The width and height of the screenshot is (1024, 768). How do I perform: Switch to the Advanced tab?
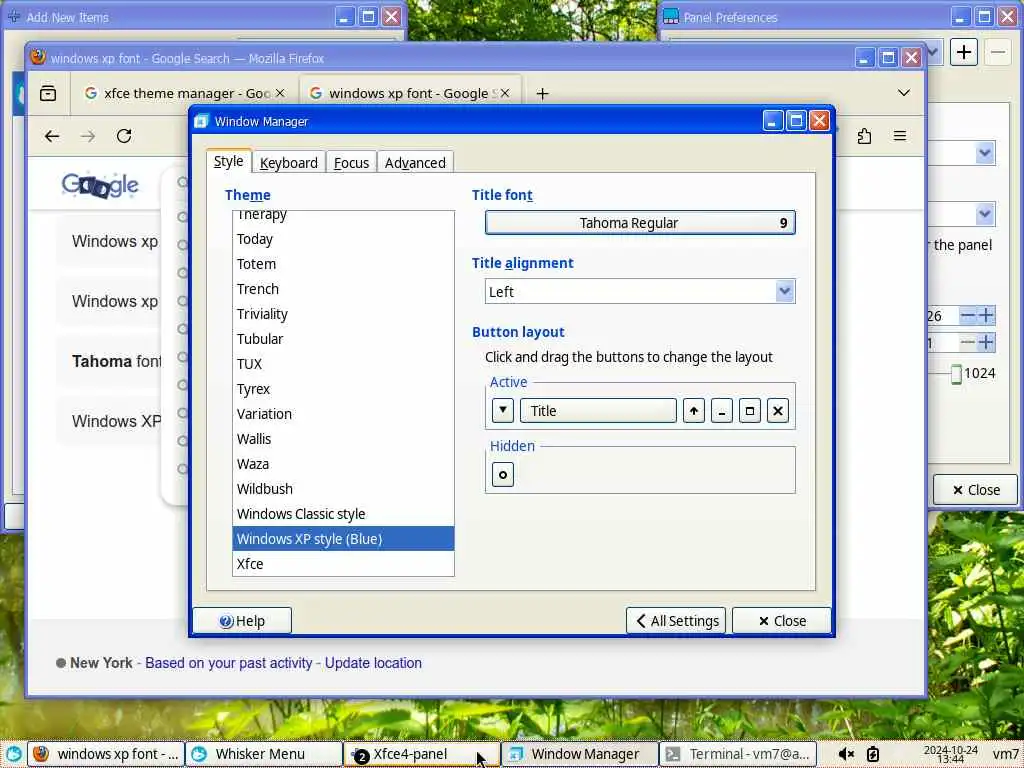415,163
